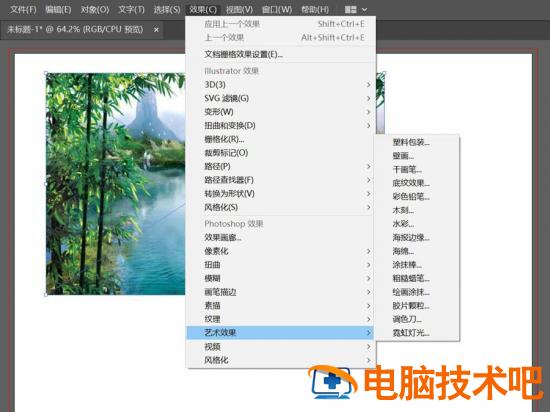
Task: Expand the 像素化 submenu
Action: tap(281, 251)
